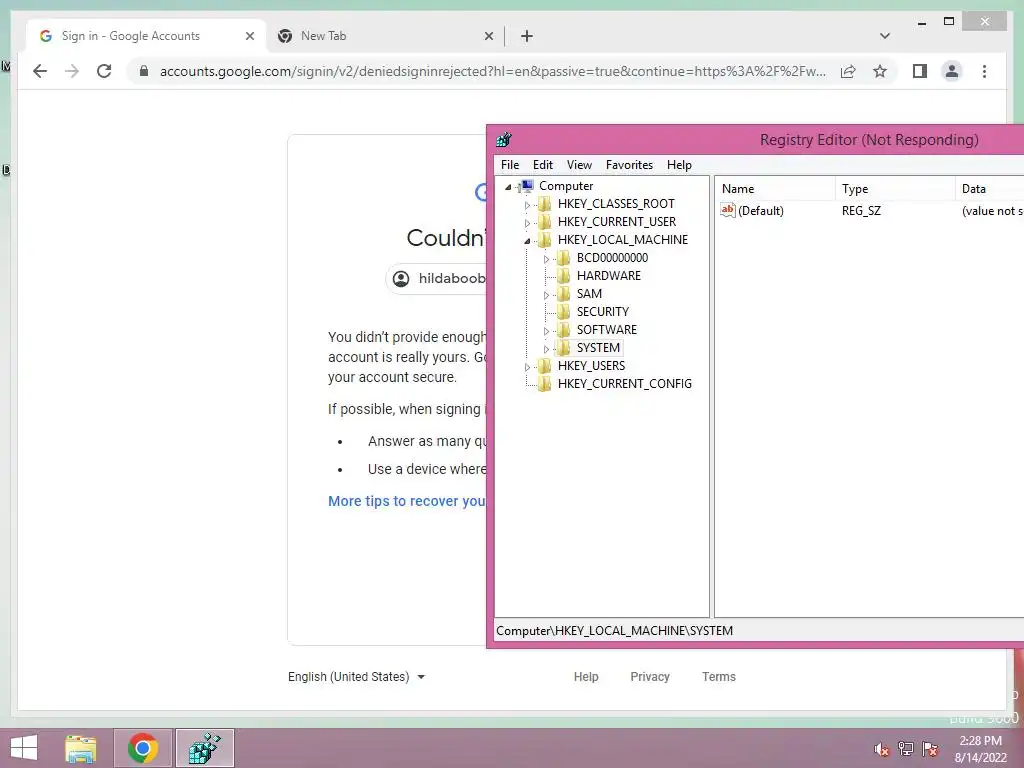Share this page via the share icon
This screenshot has height=768, width=1024.
coord(848,71)
